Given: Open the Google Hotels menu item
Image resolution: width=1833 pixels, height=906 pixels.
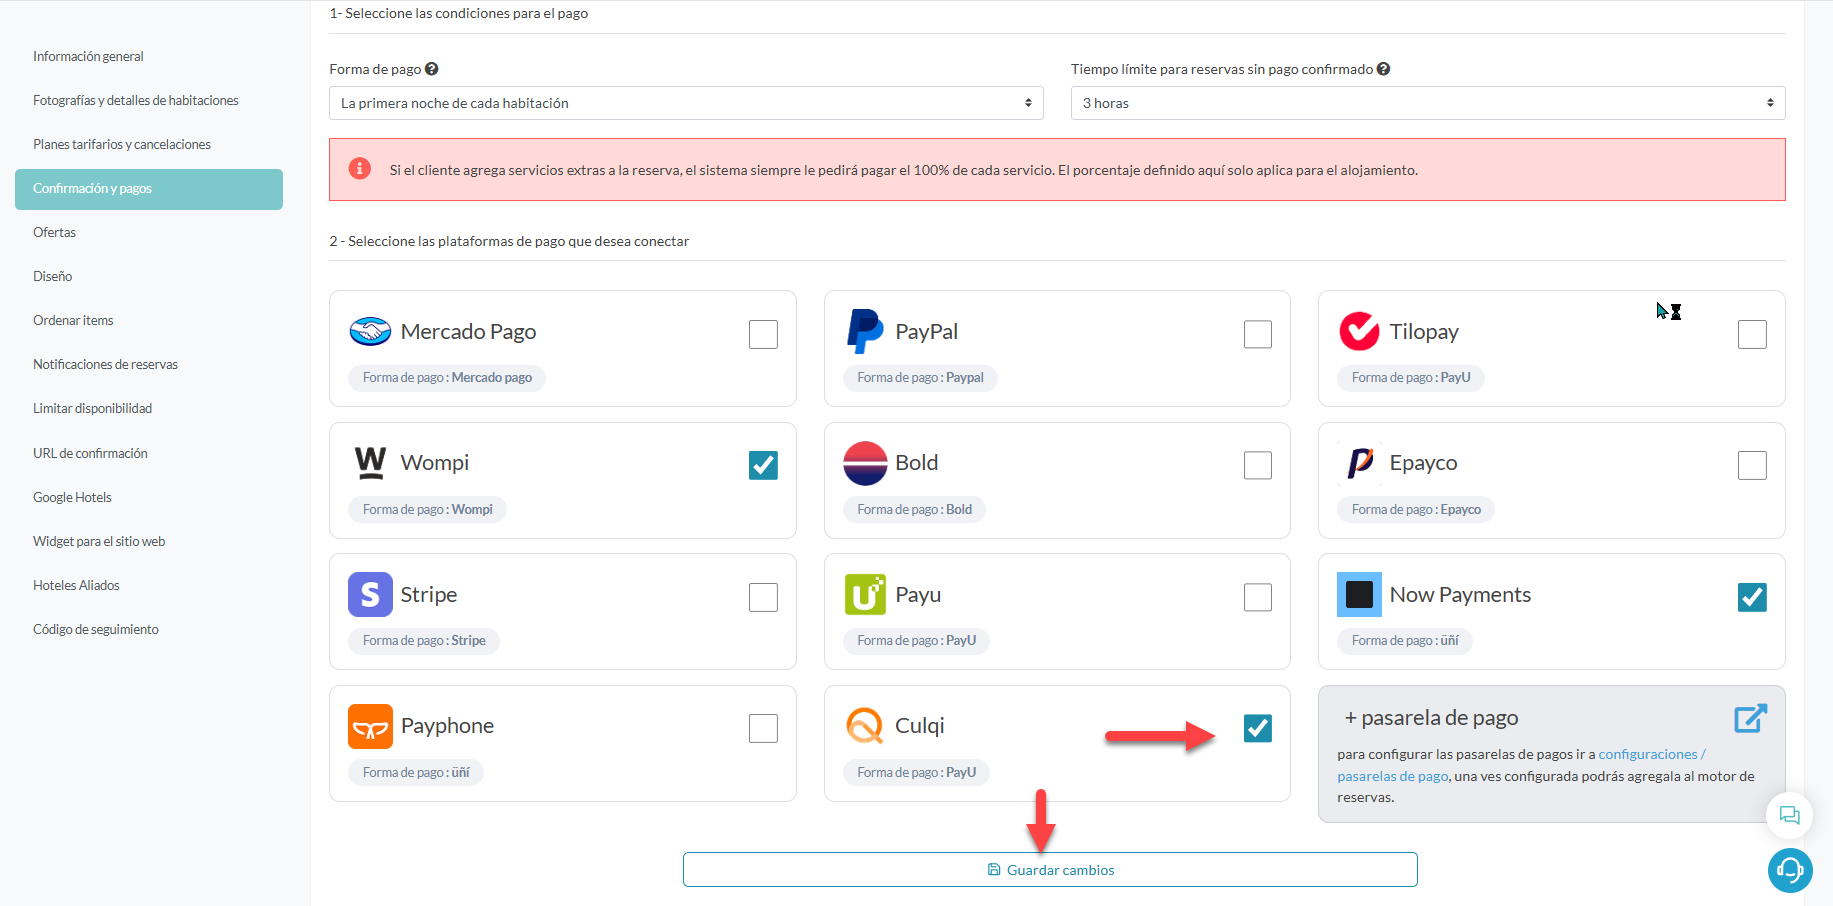Looking at the screenshot, I should (72, 497).
